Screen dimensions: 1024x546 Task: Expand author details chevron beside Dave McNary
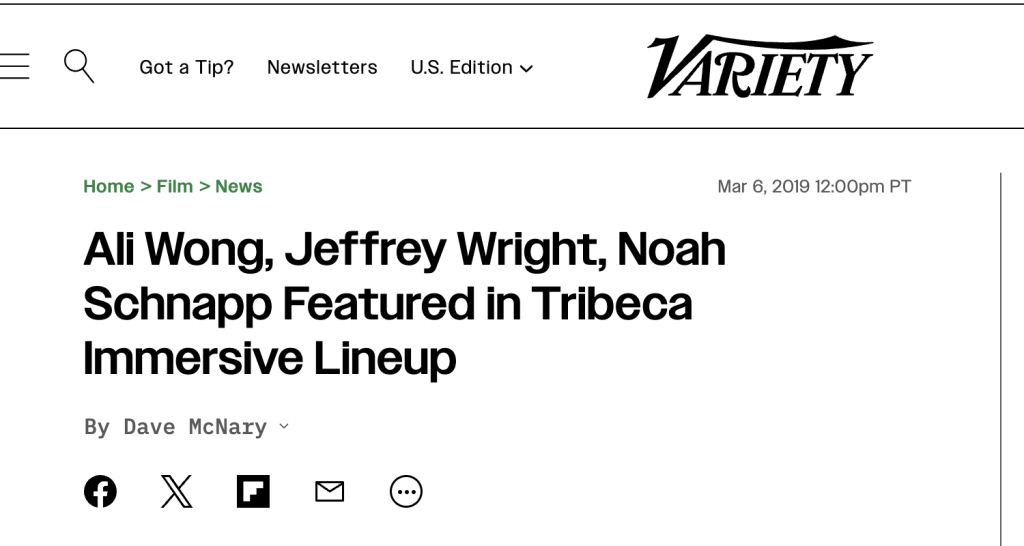pos(283,427)
